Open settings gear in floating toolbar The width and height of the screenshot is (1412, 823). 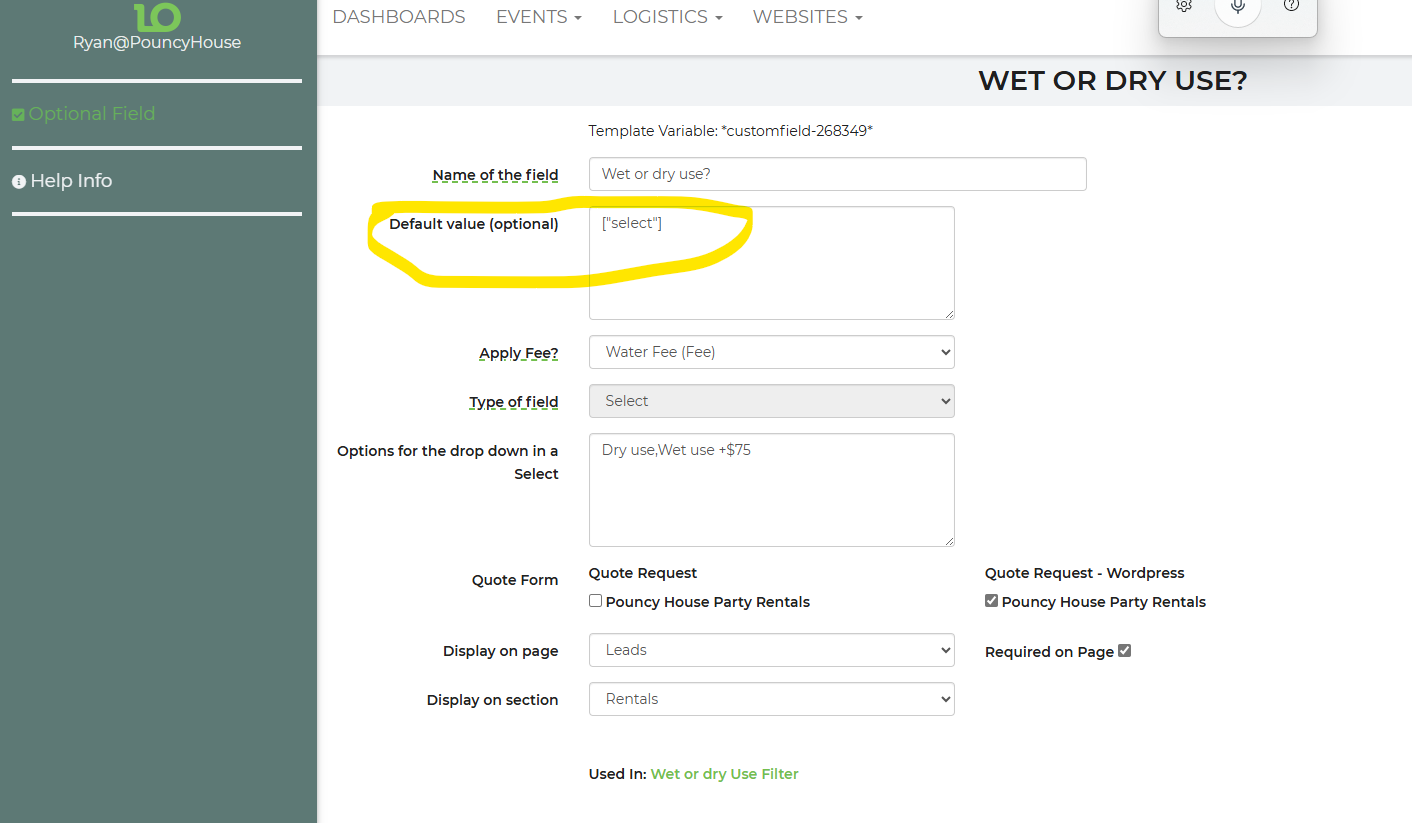[x=1184, y=7]
